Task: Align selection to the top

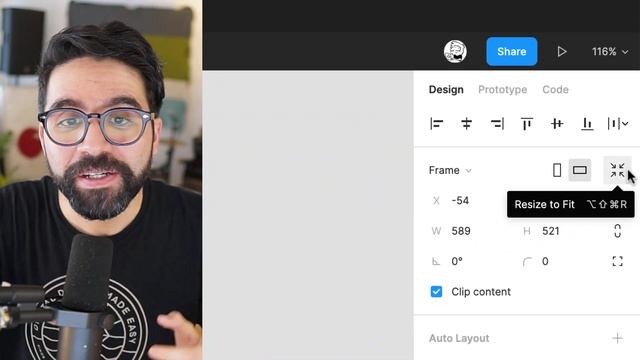Action: click(527, 123)
